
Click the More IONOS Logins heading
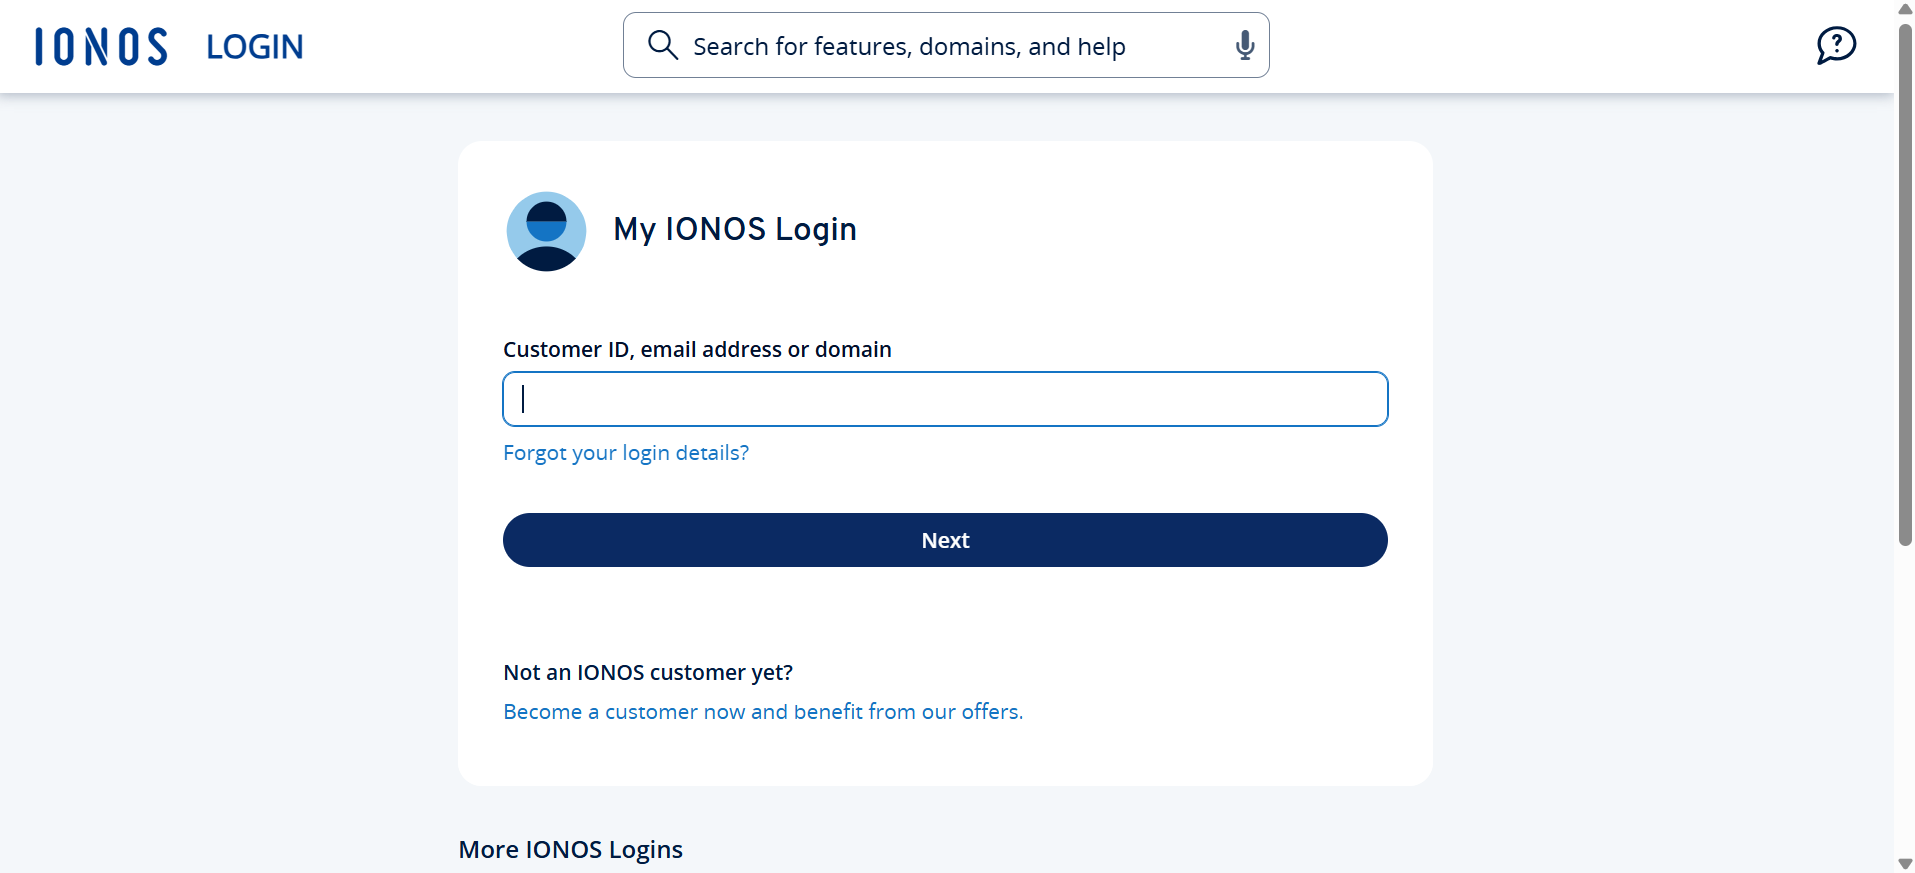pyautogui.click(x=571, y=850)
